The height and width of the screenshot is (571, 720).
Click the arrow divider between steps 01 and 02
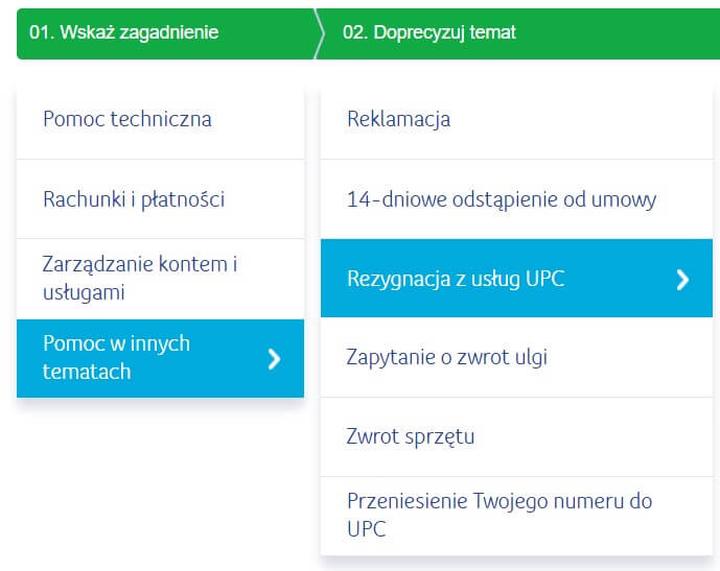click(319, 33)
